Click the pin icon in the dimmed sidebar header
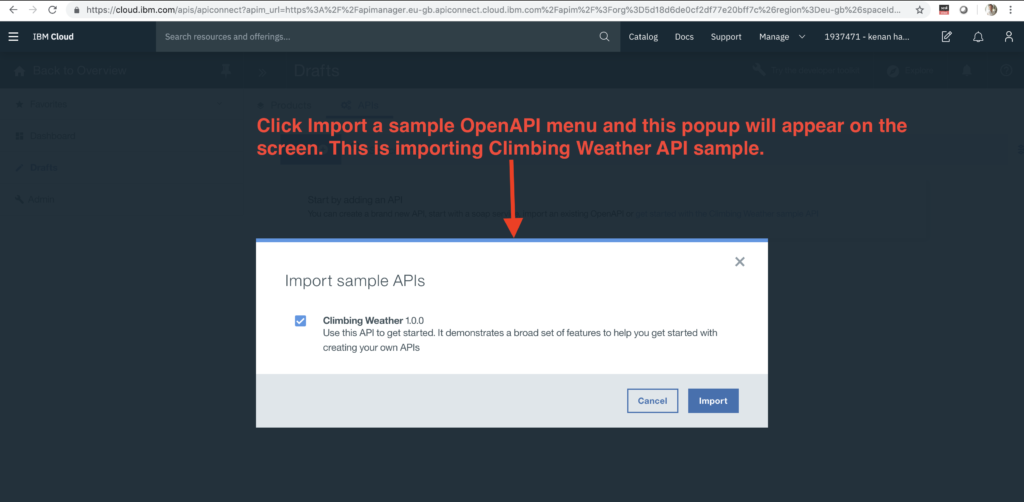Image resolution: width=1024 pixels, height=502 pixels. [226, 71]
